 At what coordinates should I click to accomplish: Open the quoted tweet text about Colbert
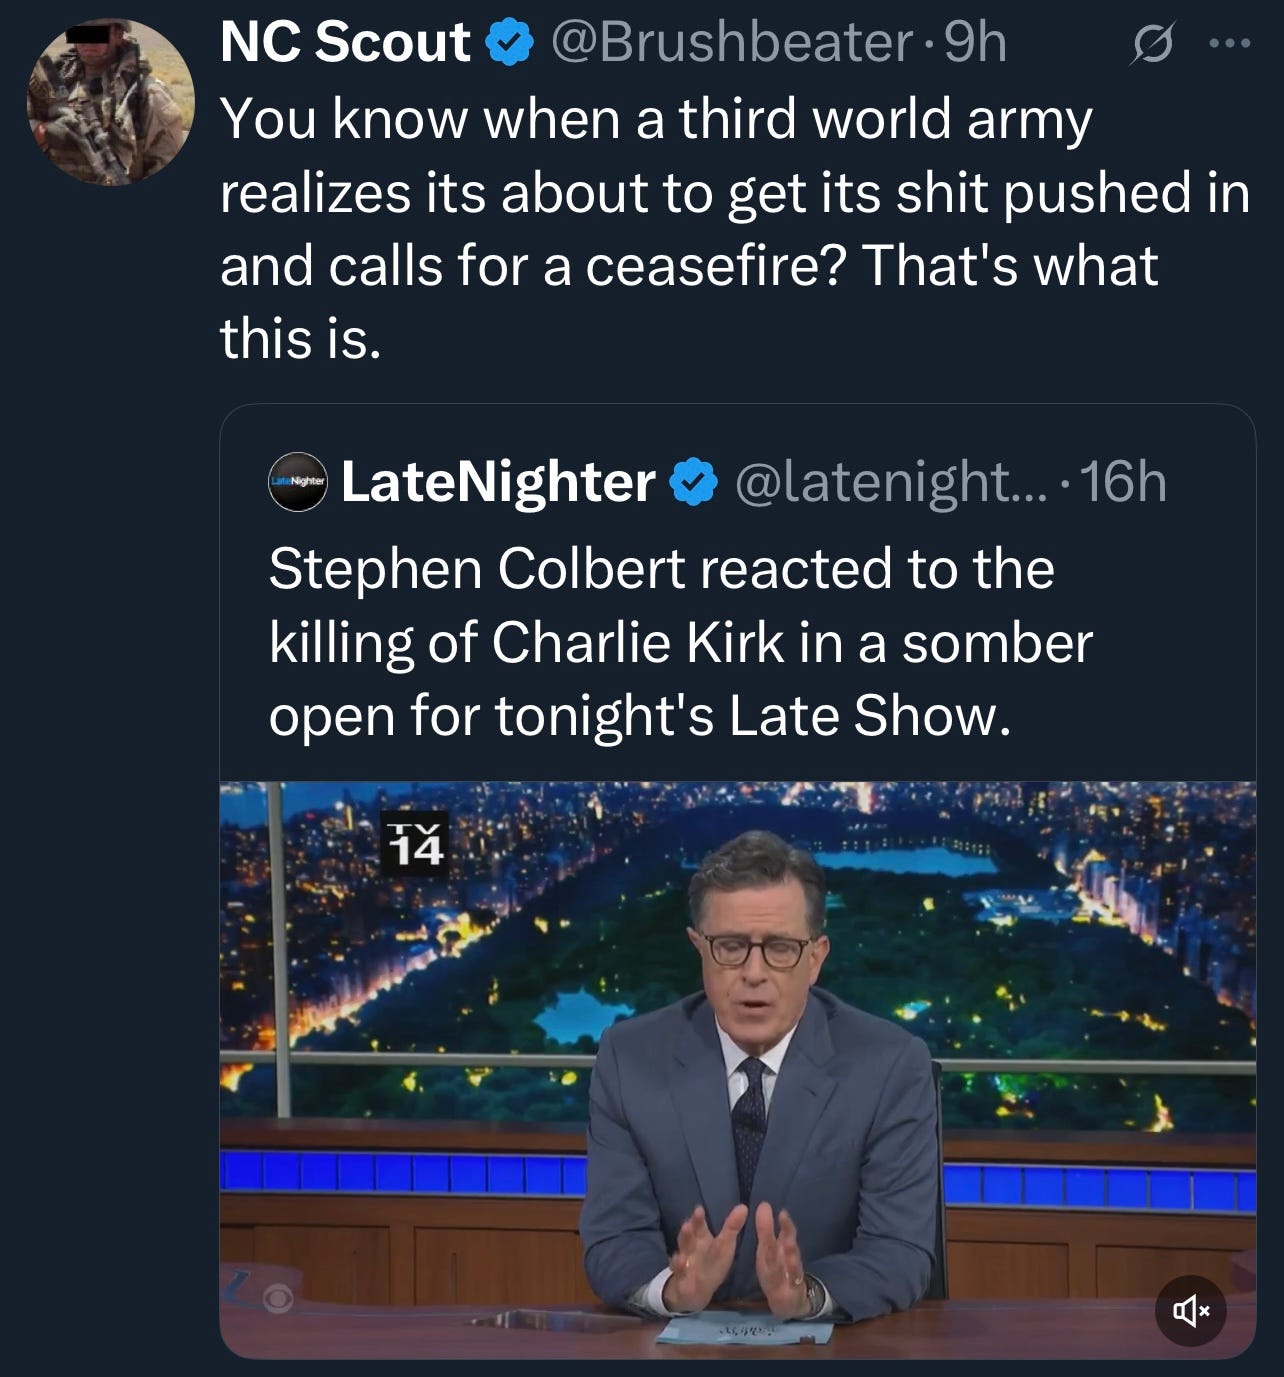(x=680, y=642)
